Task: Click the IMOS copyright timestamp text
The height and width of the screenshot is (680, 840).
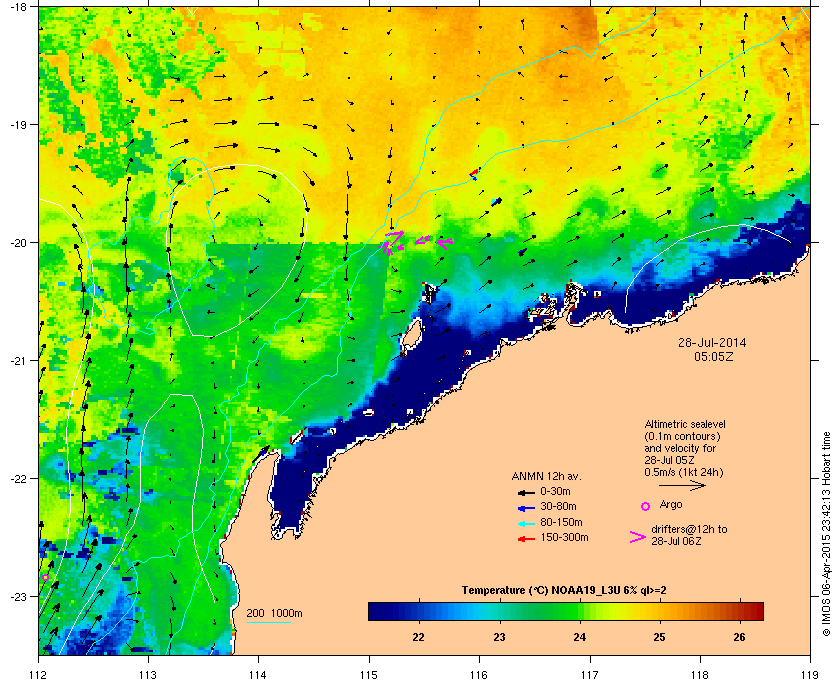Action: 826,535
